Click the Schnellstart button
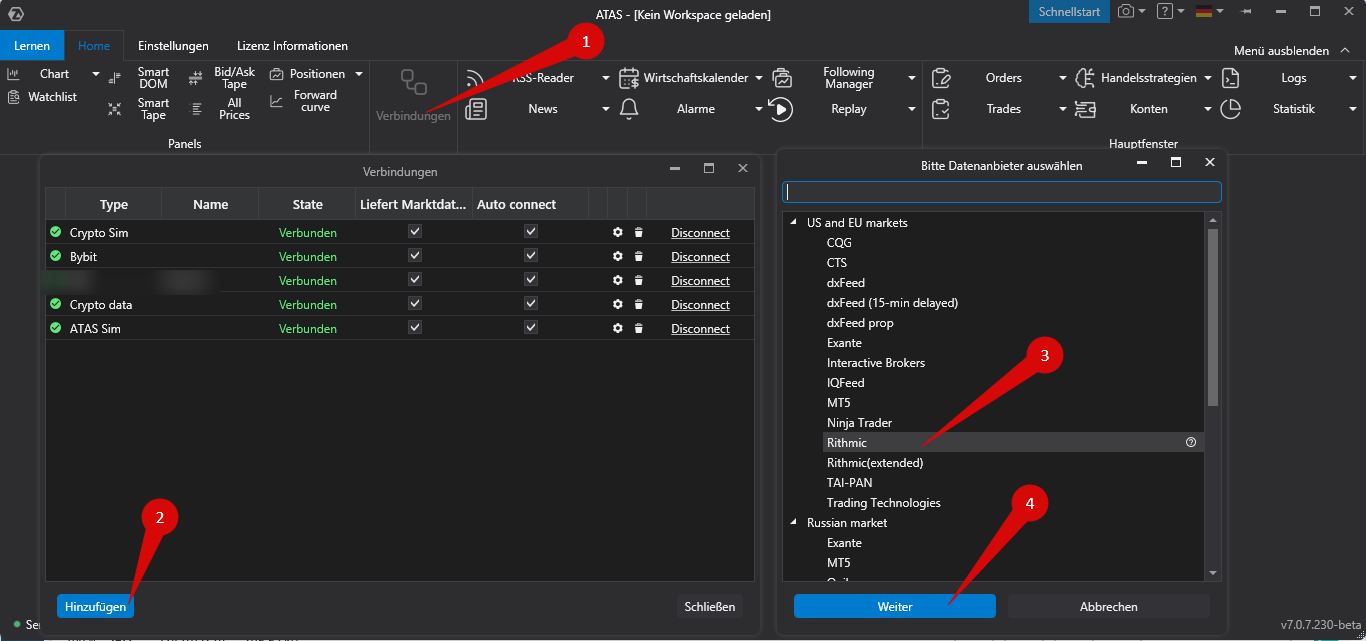This screenshot has height=641, width=1366. pyautogui.click(x=1069, y=11)
